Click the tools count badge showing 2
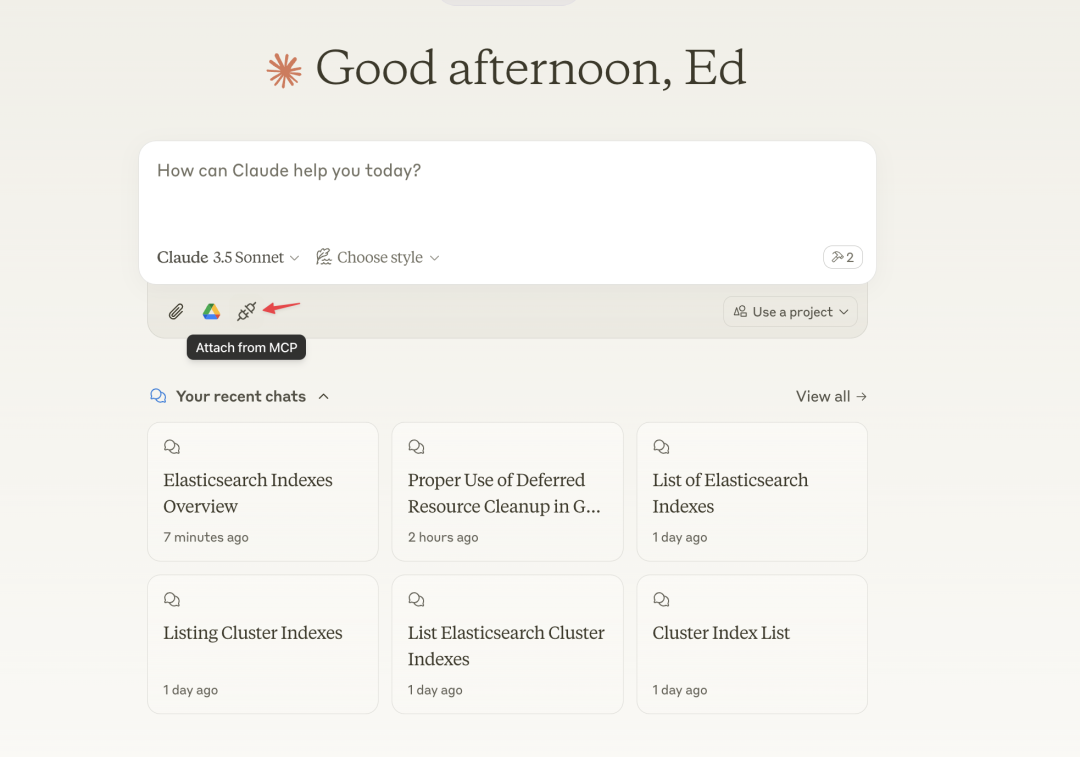This screenshot has width=1080, height=757. [842, 257]
